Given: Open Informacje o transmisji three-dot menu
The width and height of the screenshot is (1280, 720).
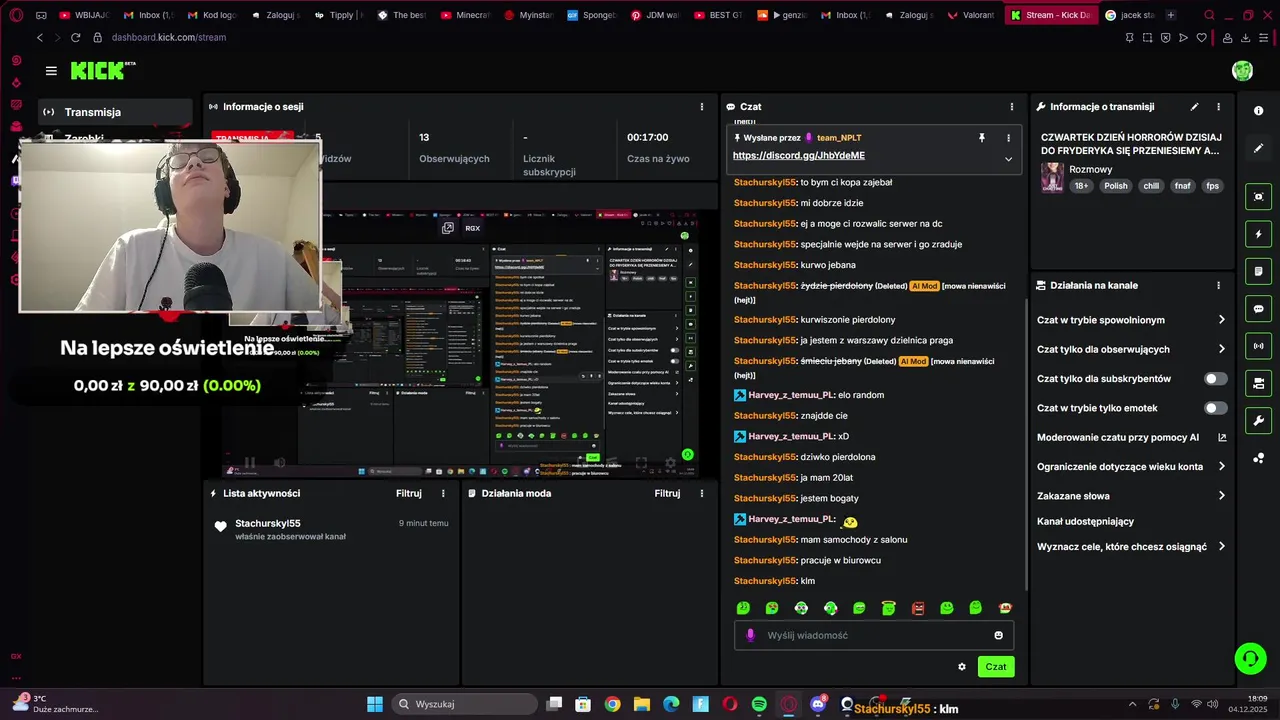Looking at the screenshot, I should coord(1218,107).
